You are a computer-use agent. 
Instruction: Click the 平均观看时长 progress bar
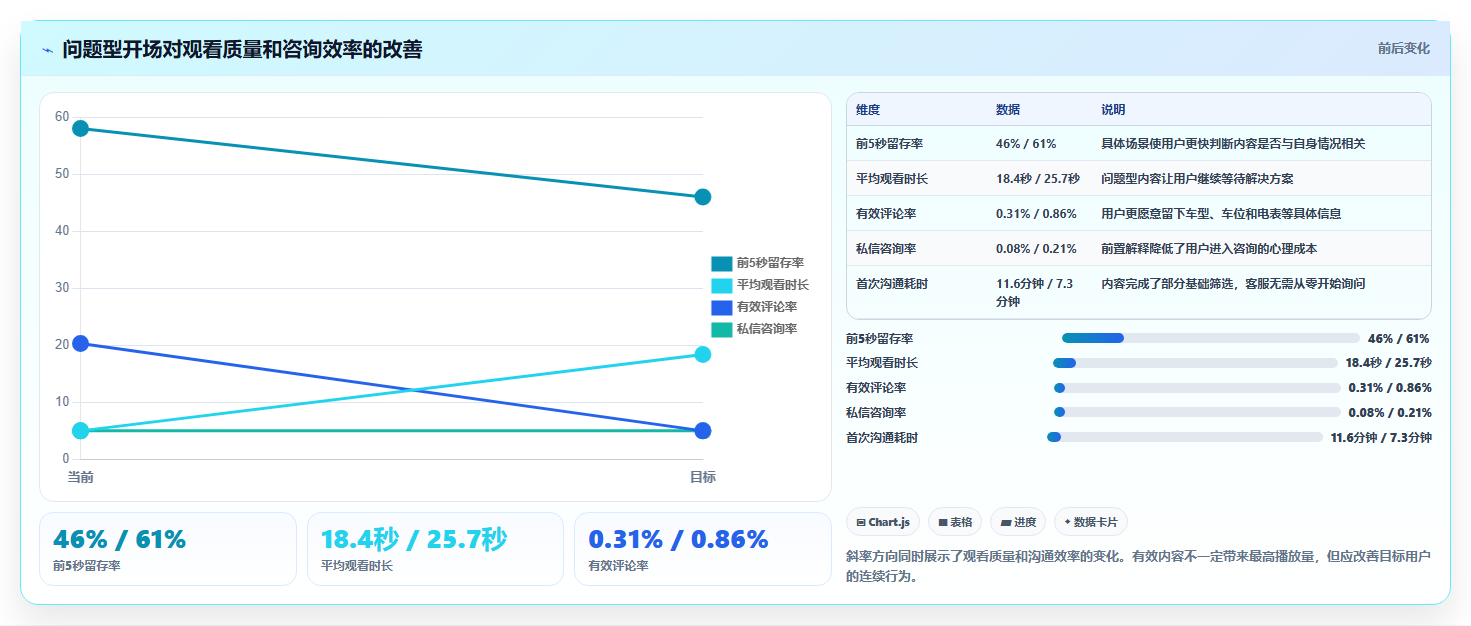[1195, 363]
